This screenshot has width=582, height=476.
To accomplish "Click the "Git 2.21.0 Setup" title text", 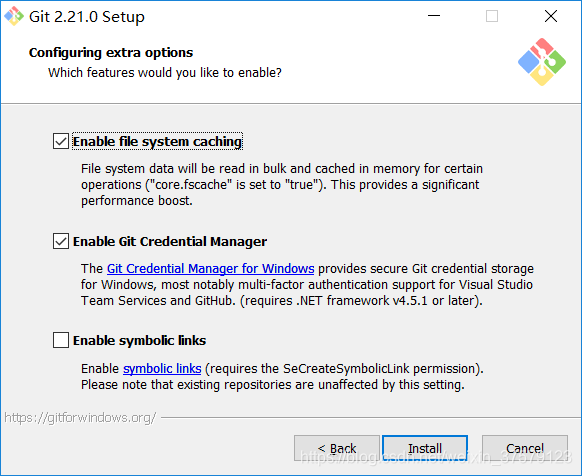I will [x=87, y=17].
